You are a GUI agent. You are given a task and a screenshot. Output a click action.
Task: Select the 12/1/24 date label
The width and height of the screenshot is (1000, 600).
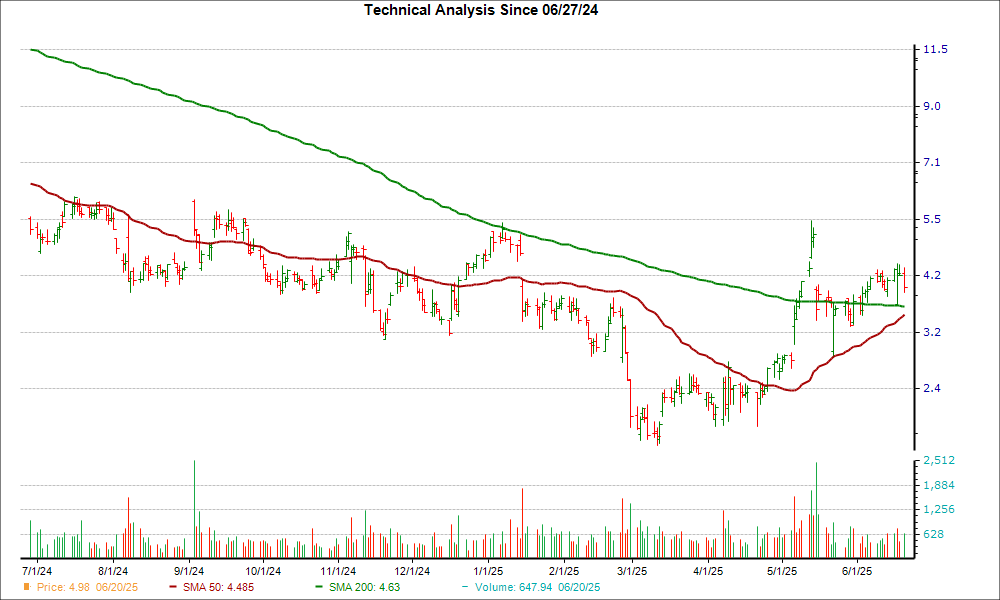pos(412,571)
